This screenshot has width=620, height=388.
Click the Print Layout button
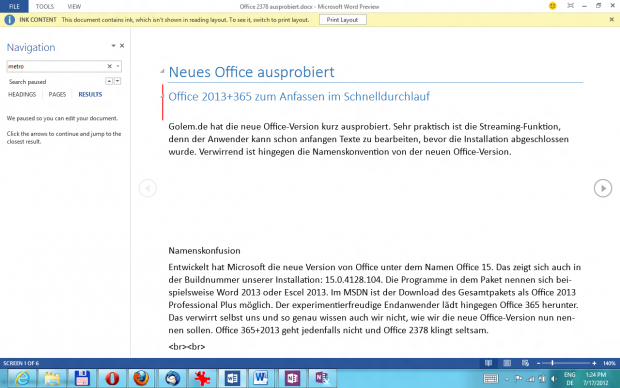pos(342,20)
